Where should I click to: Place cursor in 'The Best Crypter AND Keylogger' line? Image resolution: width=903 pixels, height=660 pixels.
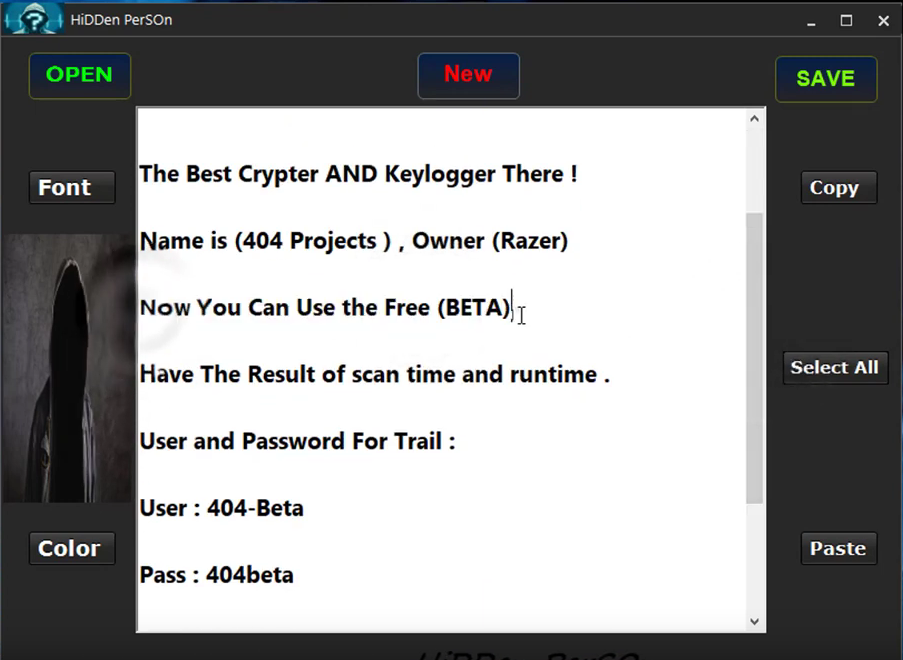point(358,174)
